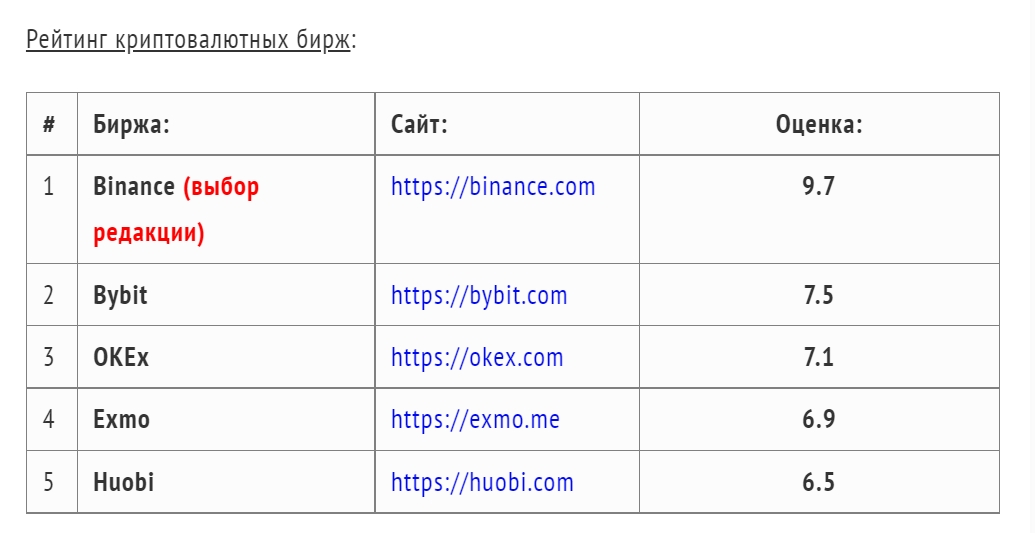Open the huobi.com link
This screenshot has width=1035, height=533.
(483, 482)
